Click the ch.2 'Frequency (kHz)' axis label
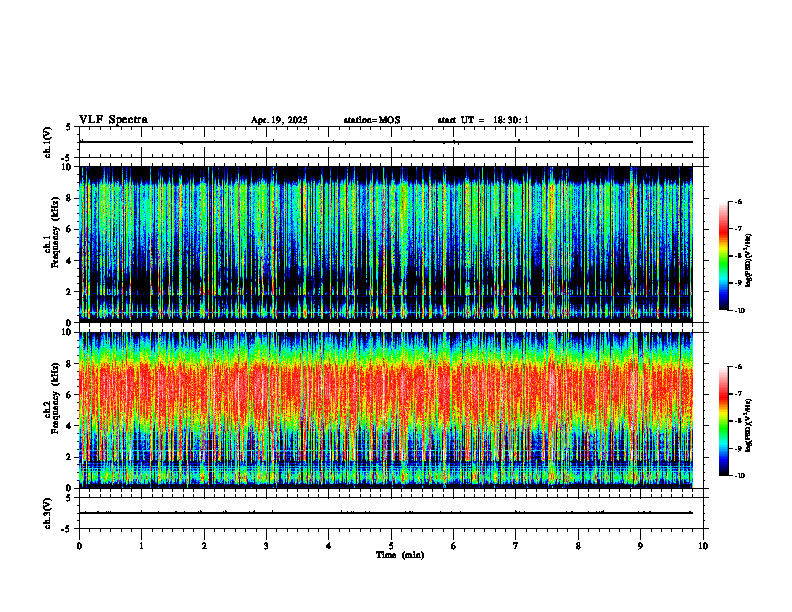 click(55, 398)
